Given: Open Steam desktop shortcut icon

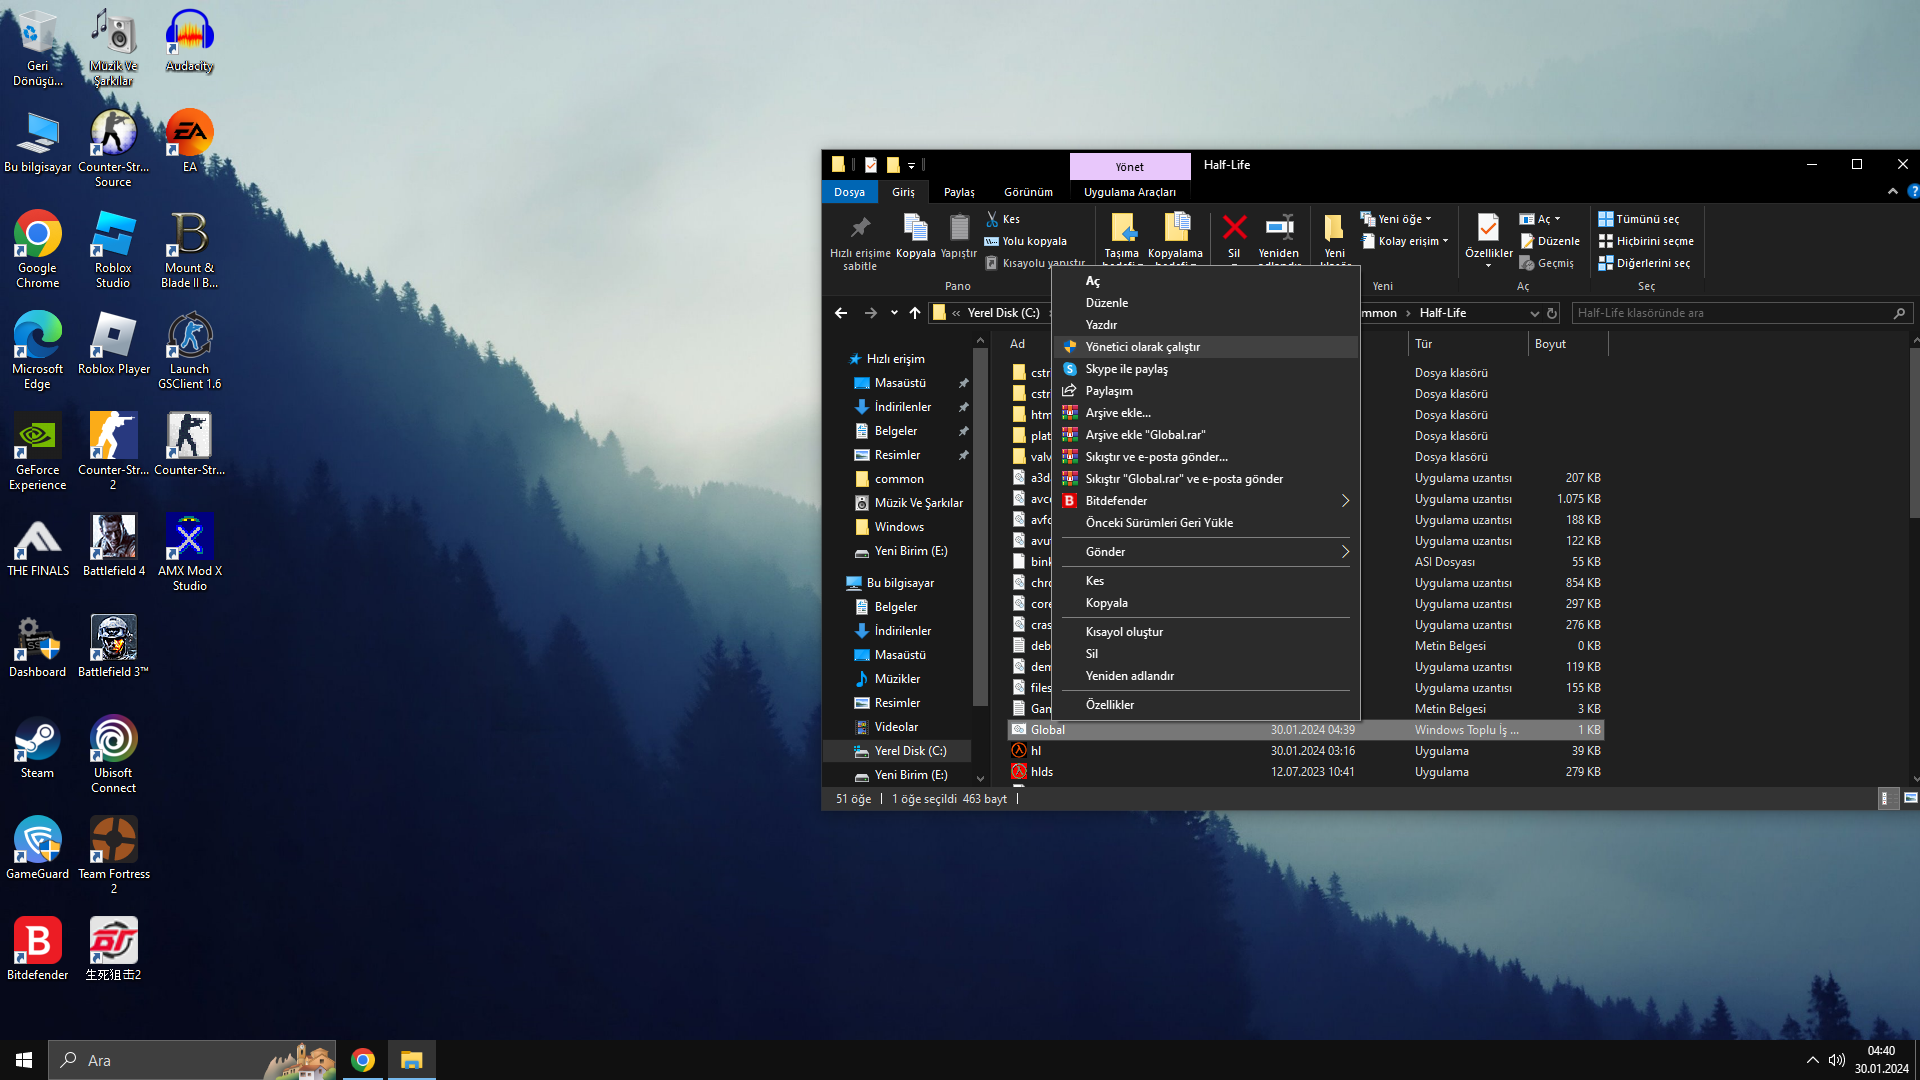Looking at the screenshot, I should 37,741.
